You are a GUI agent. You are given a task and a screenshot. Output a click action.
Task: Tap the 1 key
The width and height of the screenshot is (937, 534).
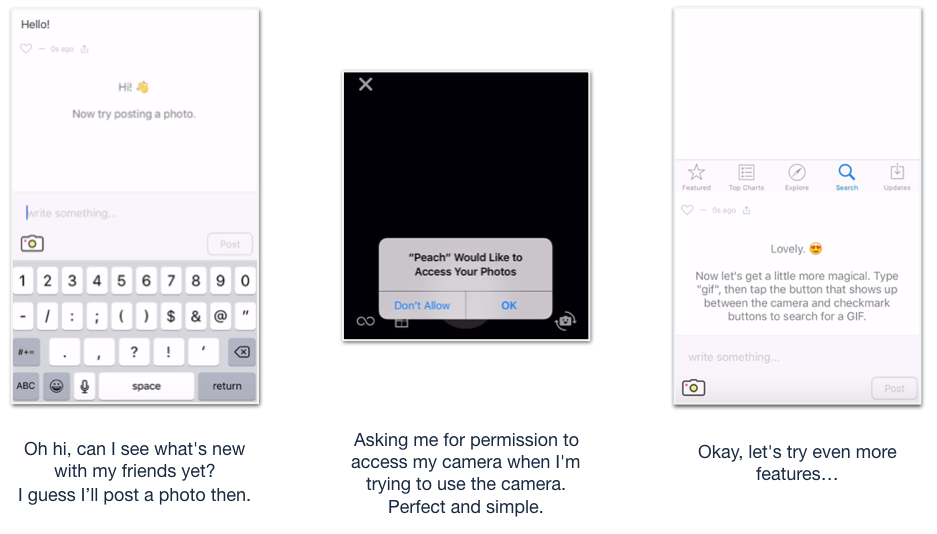pos(23,281)
